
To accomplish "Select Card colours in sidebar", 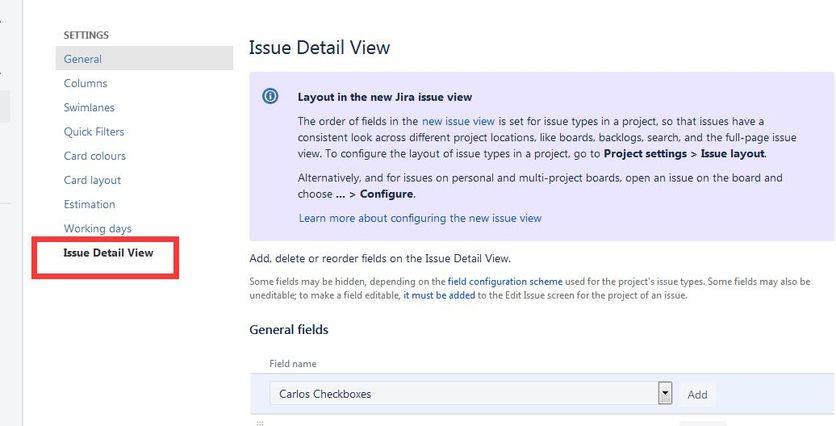I will (x=95, y=156).
